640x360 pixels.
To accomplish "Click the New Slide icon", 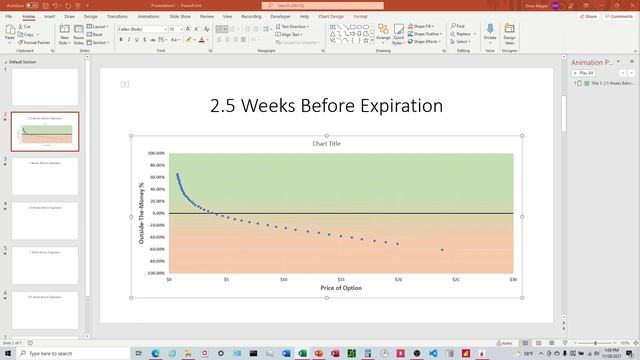I will tap(64, 29).
